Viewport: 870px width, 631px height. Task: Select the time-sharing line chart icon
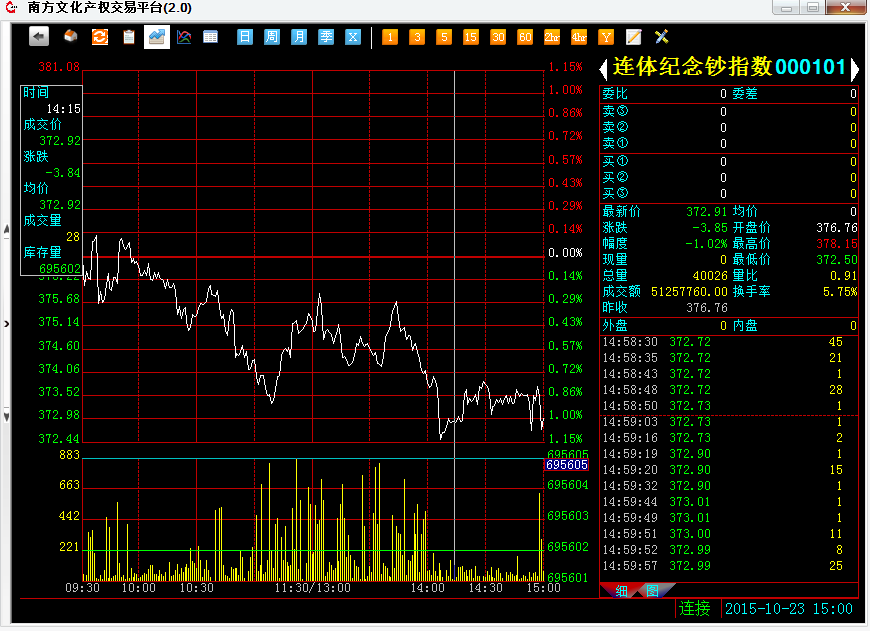[x=156, y=36]
